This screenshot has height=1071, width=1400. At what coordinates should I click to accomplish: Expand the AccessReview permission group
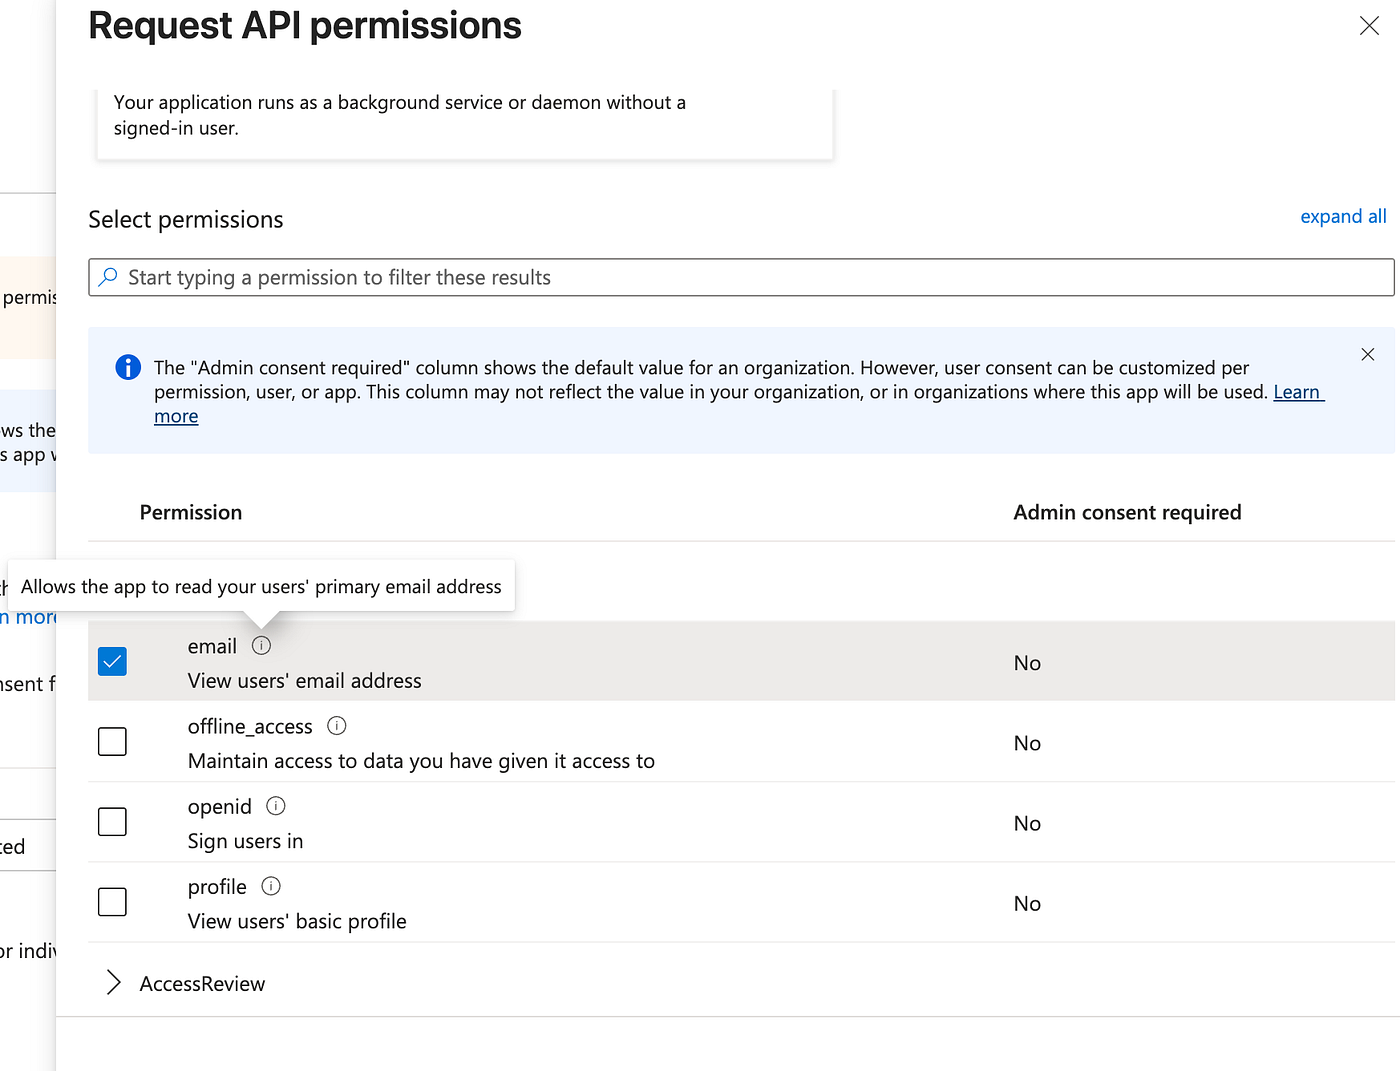point(114,983)
